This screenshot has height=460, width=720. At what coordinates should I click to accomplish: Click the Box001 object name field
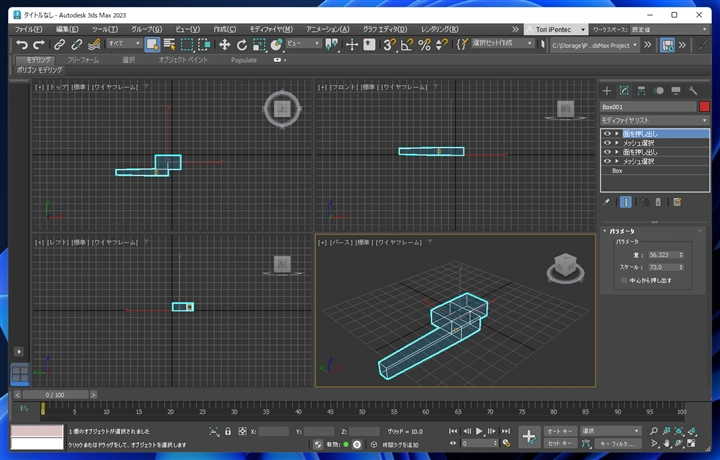(648, 107)
